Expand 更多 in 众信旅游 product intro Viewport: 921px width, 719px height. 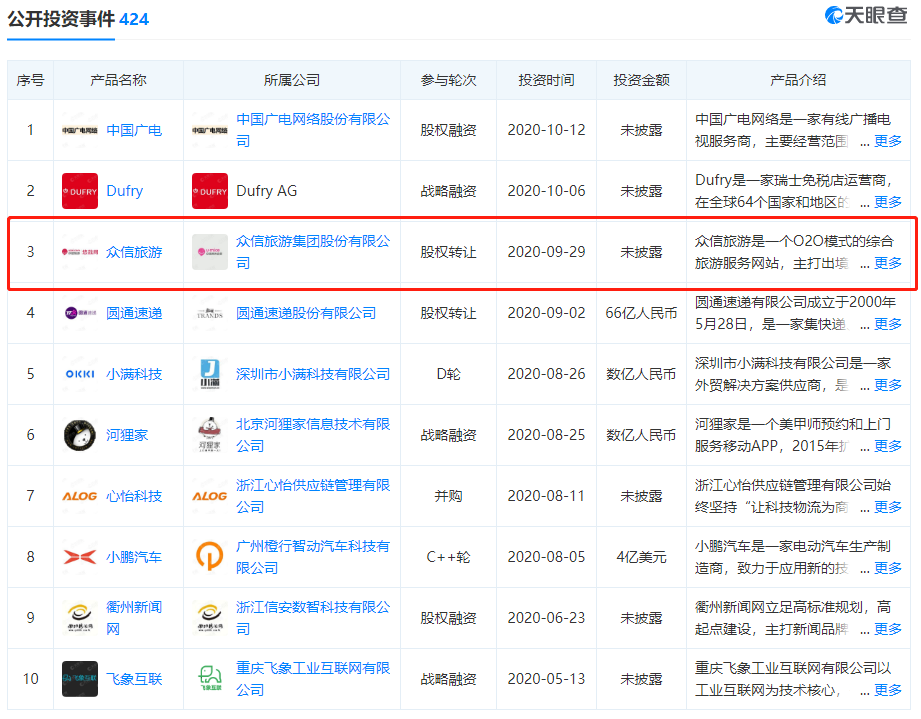pyautogui.click(x=887, y=263)
